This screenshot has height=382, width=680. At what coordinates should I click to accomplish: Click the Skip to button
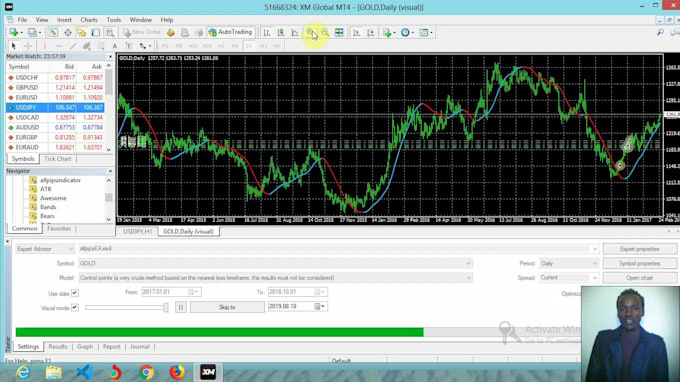click(x=227, y=307)
